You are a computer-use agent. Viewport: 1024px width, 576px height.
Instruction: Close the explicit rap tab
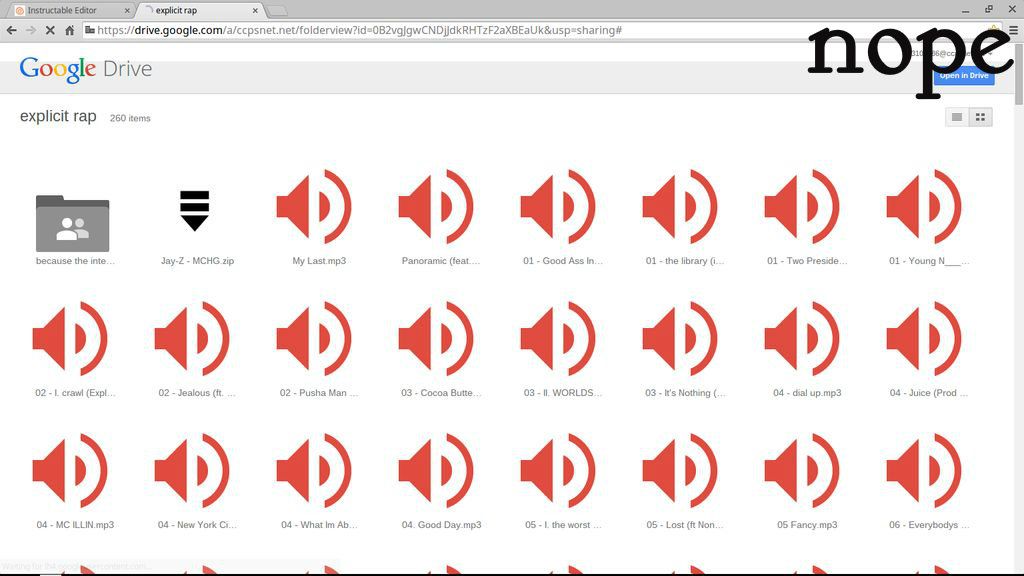point(255,10)
